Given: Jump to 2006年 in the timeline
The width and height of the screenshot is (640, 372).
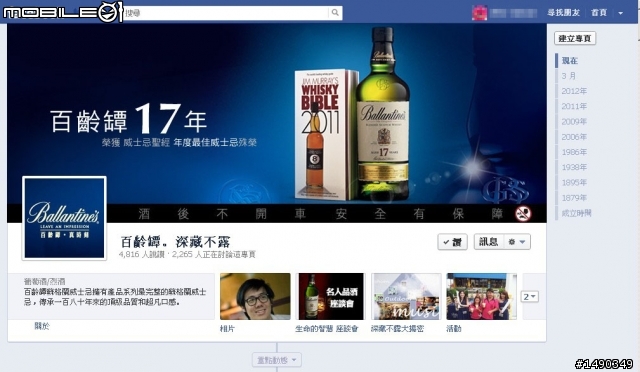Looking at the screenshot, I should (574, 137).
